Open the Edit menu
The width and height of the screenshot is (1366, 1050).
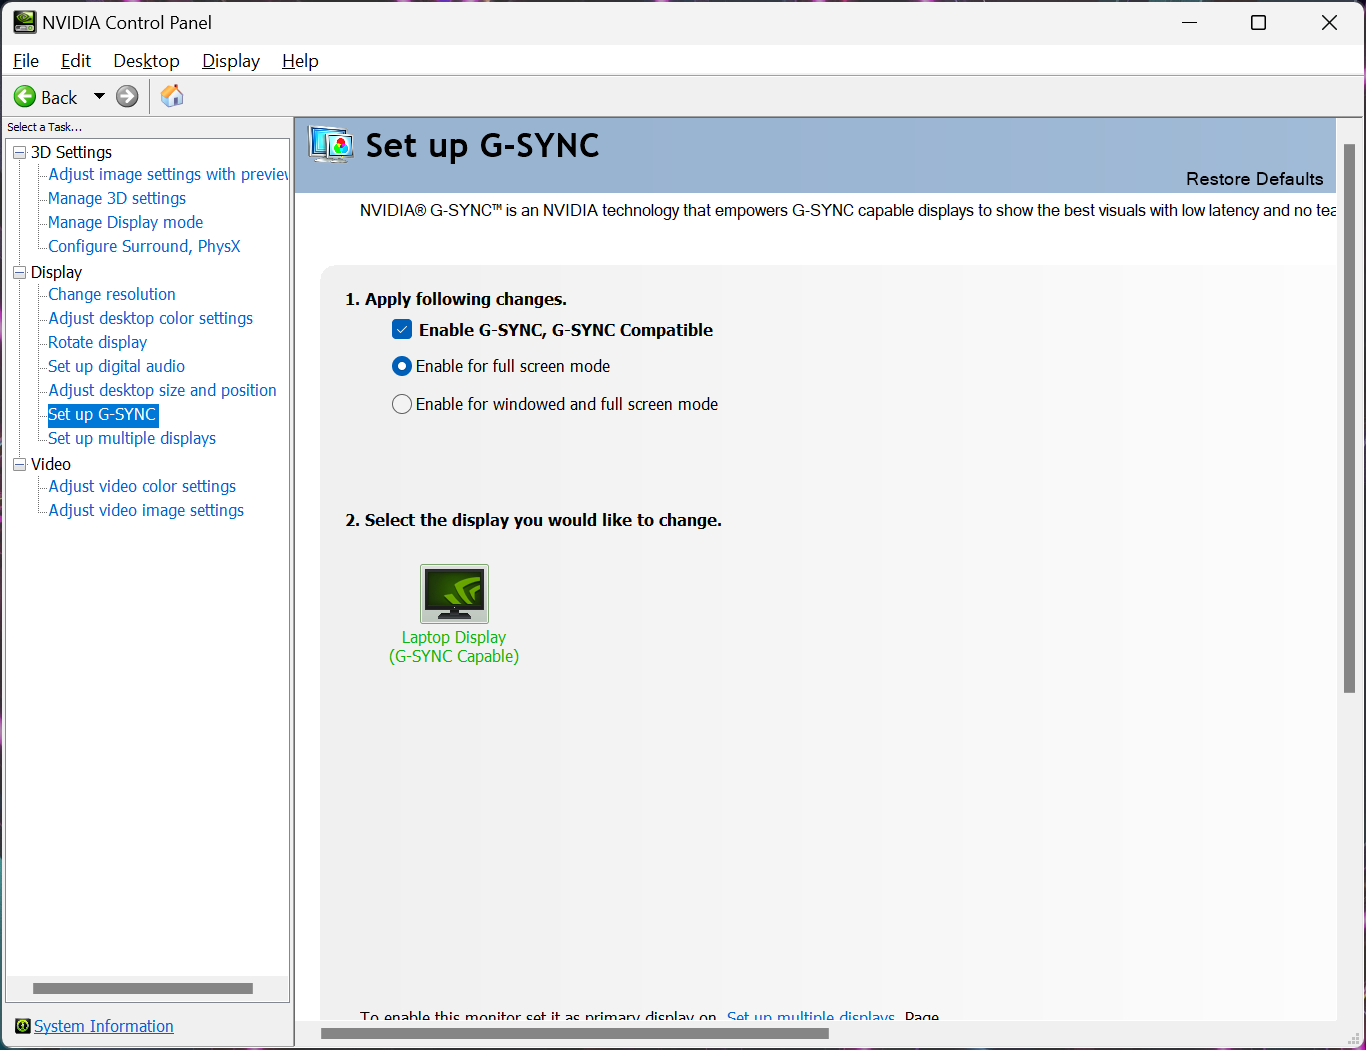(x=76, y=61)
